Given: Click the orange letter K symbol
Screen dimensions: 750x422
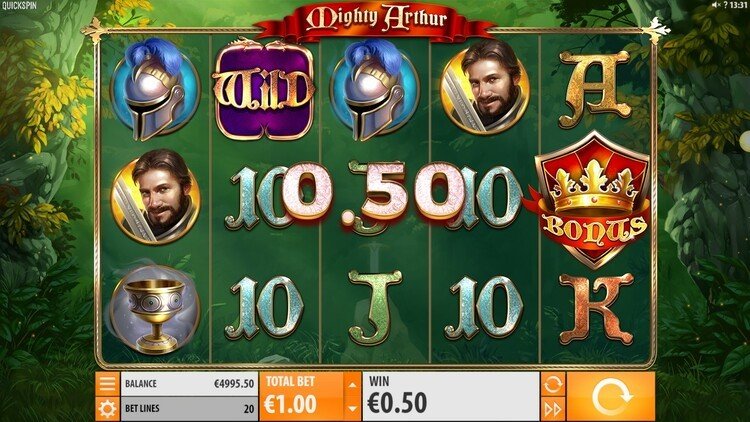Looking at the screenshot, I should 596,308.
